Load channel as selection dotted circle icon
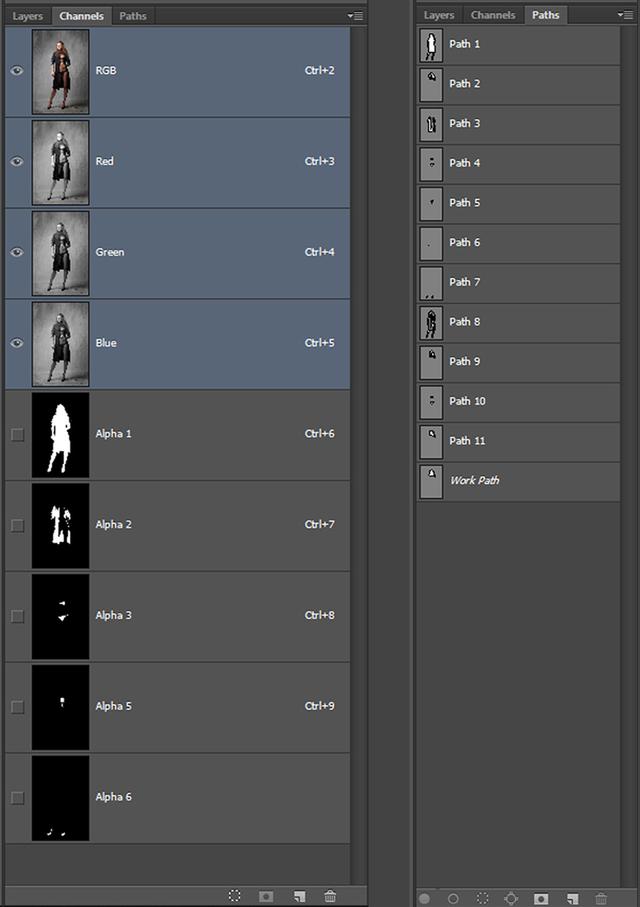Image resolution: width=640 pixels, height=907 pixels. pos(234,896)
